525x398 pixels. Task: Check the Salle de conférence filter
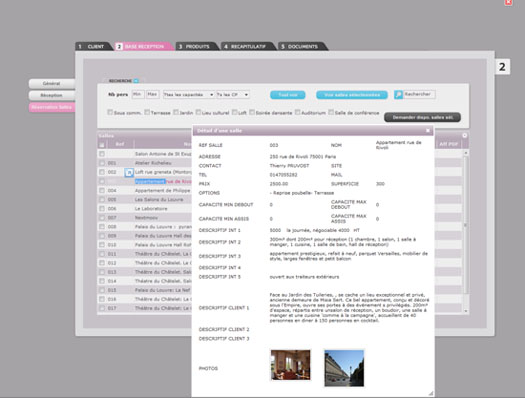point(331,112)
